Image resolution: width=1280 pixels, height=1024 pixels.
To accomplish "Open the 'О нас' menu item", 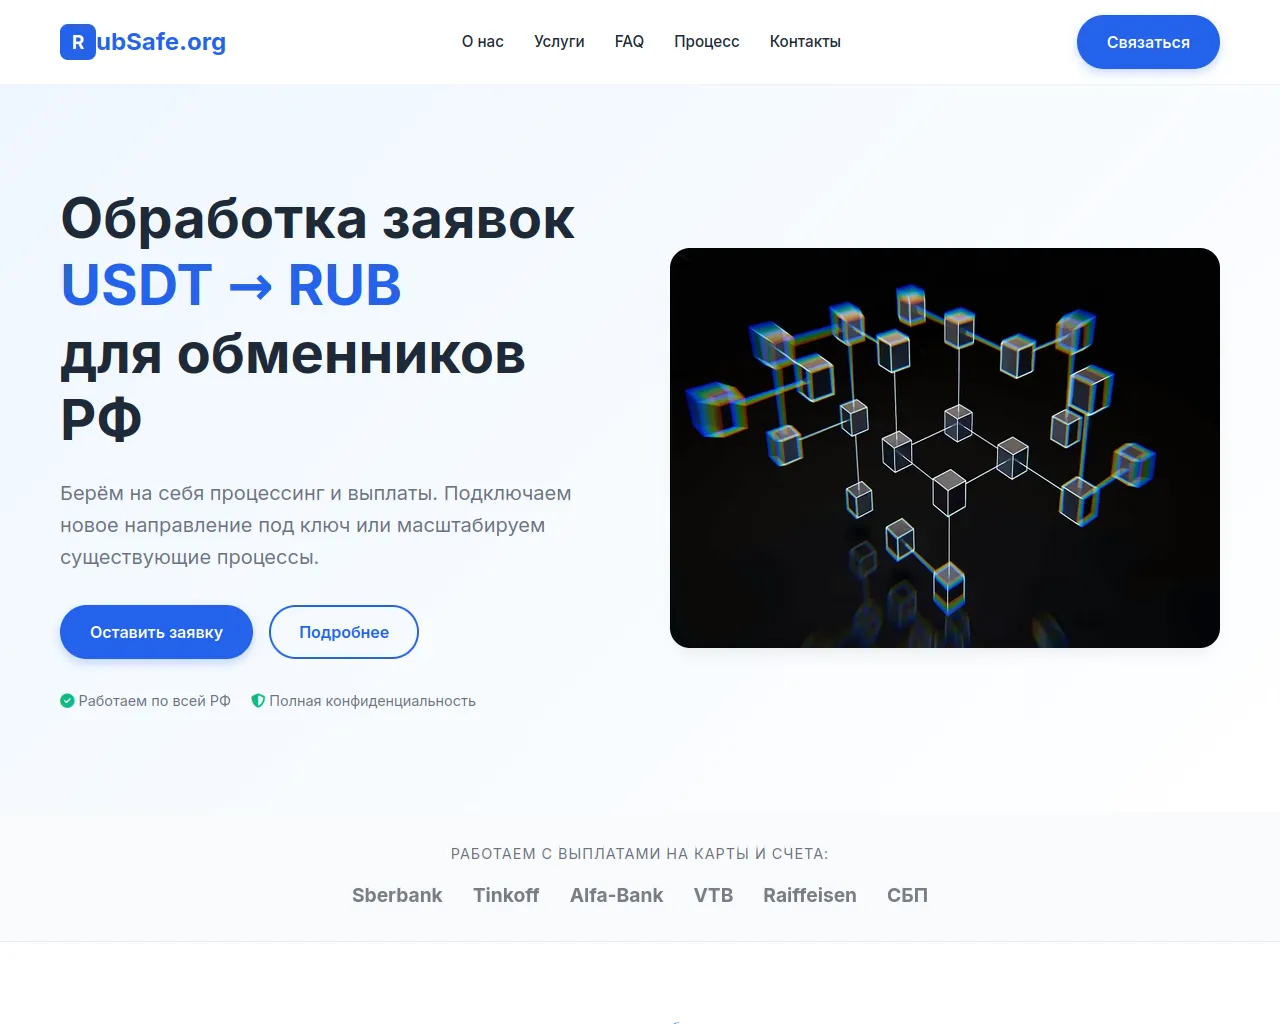I will 483,42.
